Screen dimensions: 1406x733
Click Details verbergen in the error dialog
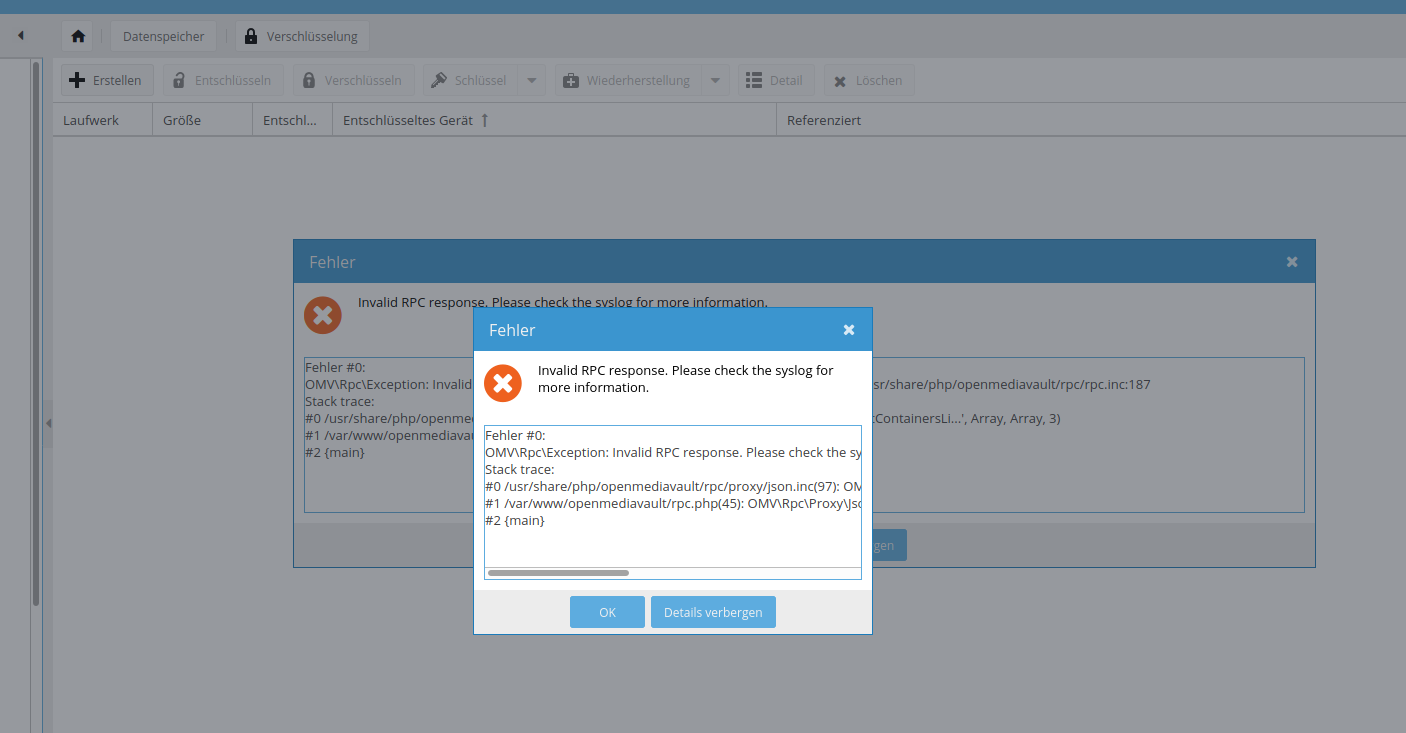click(713, 611)
